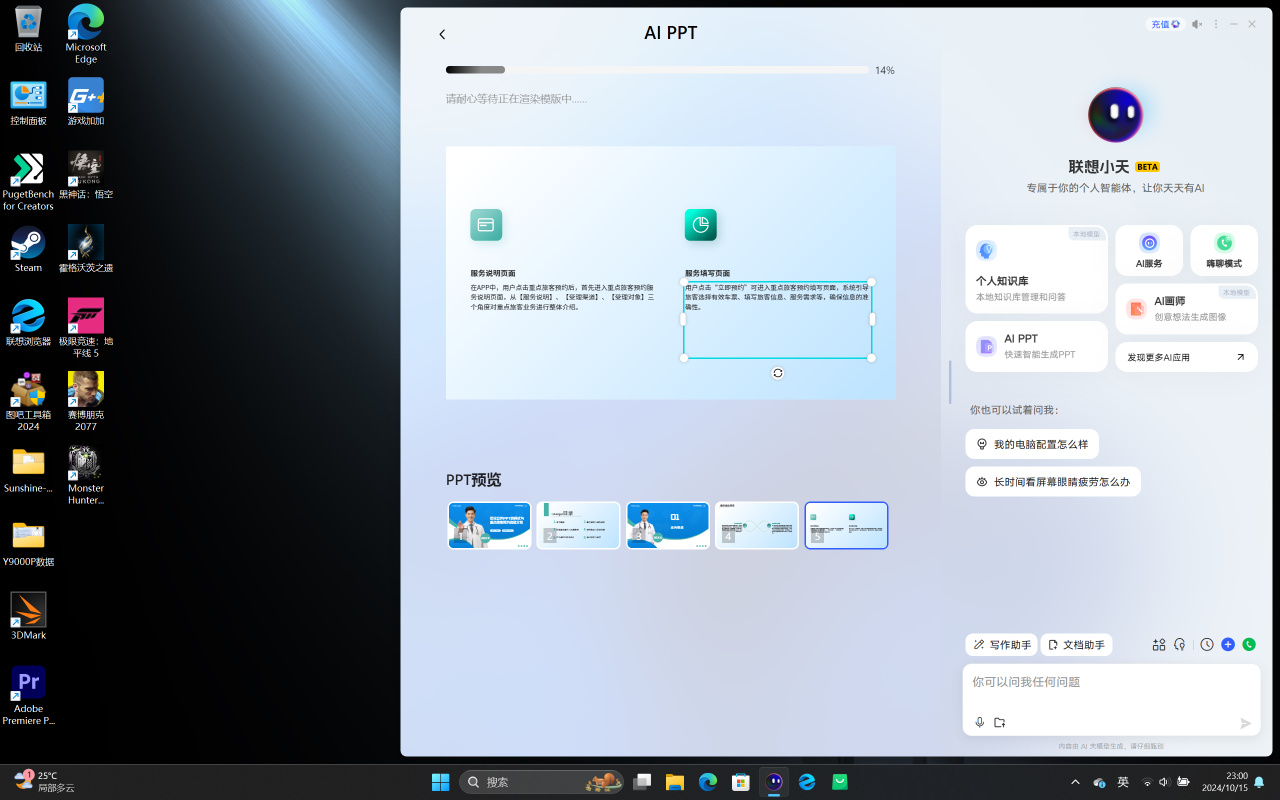The image size is (1280, 800).
Task: Open the three-dot more options menu
Action: [x=1216, y=24]
